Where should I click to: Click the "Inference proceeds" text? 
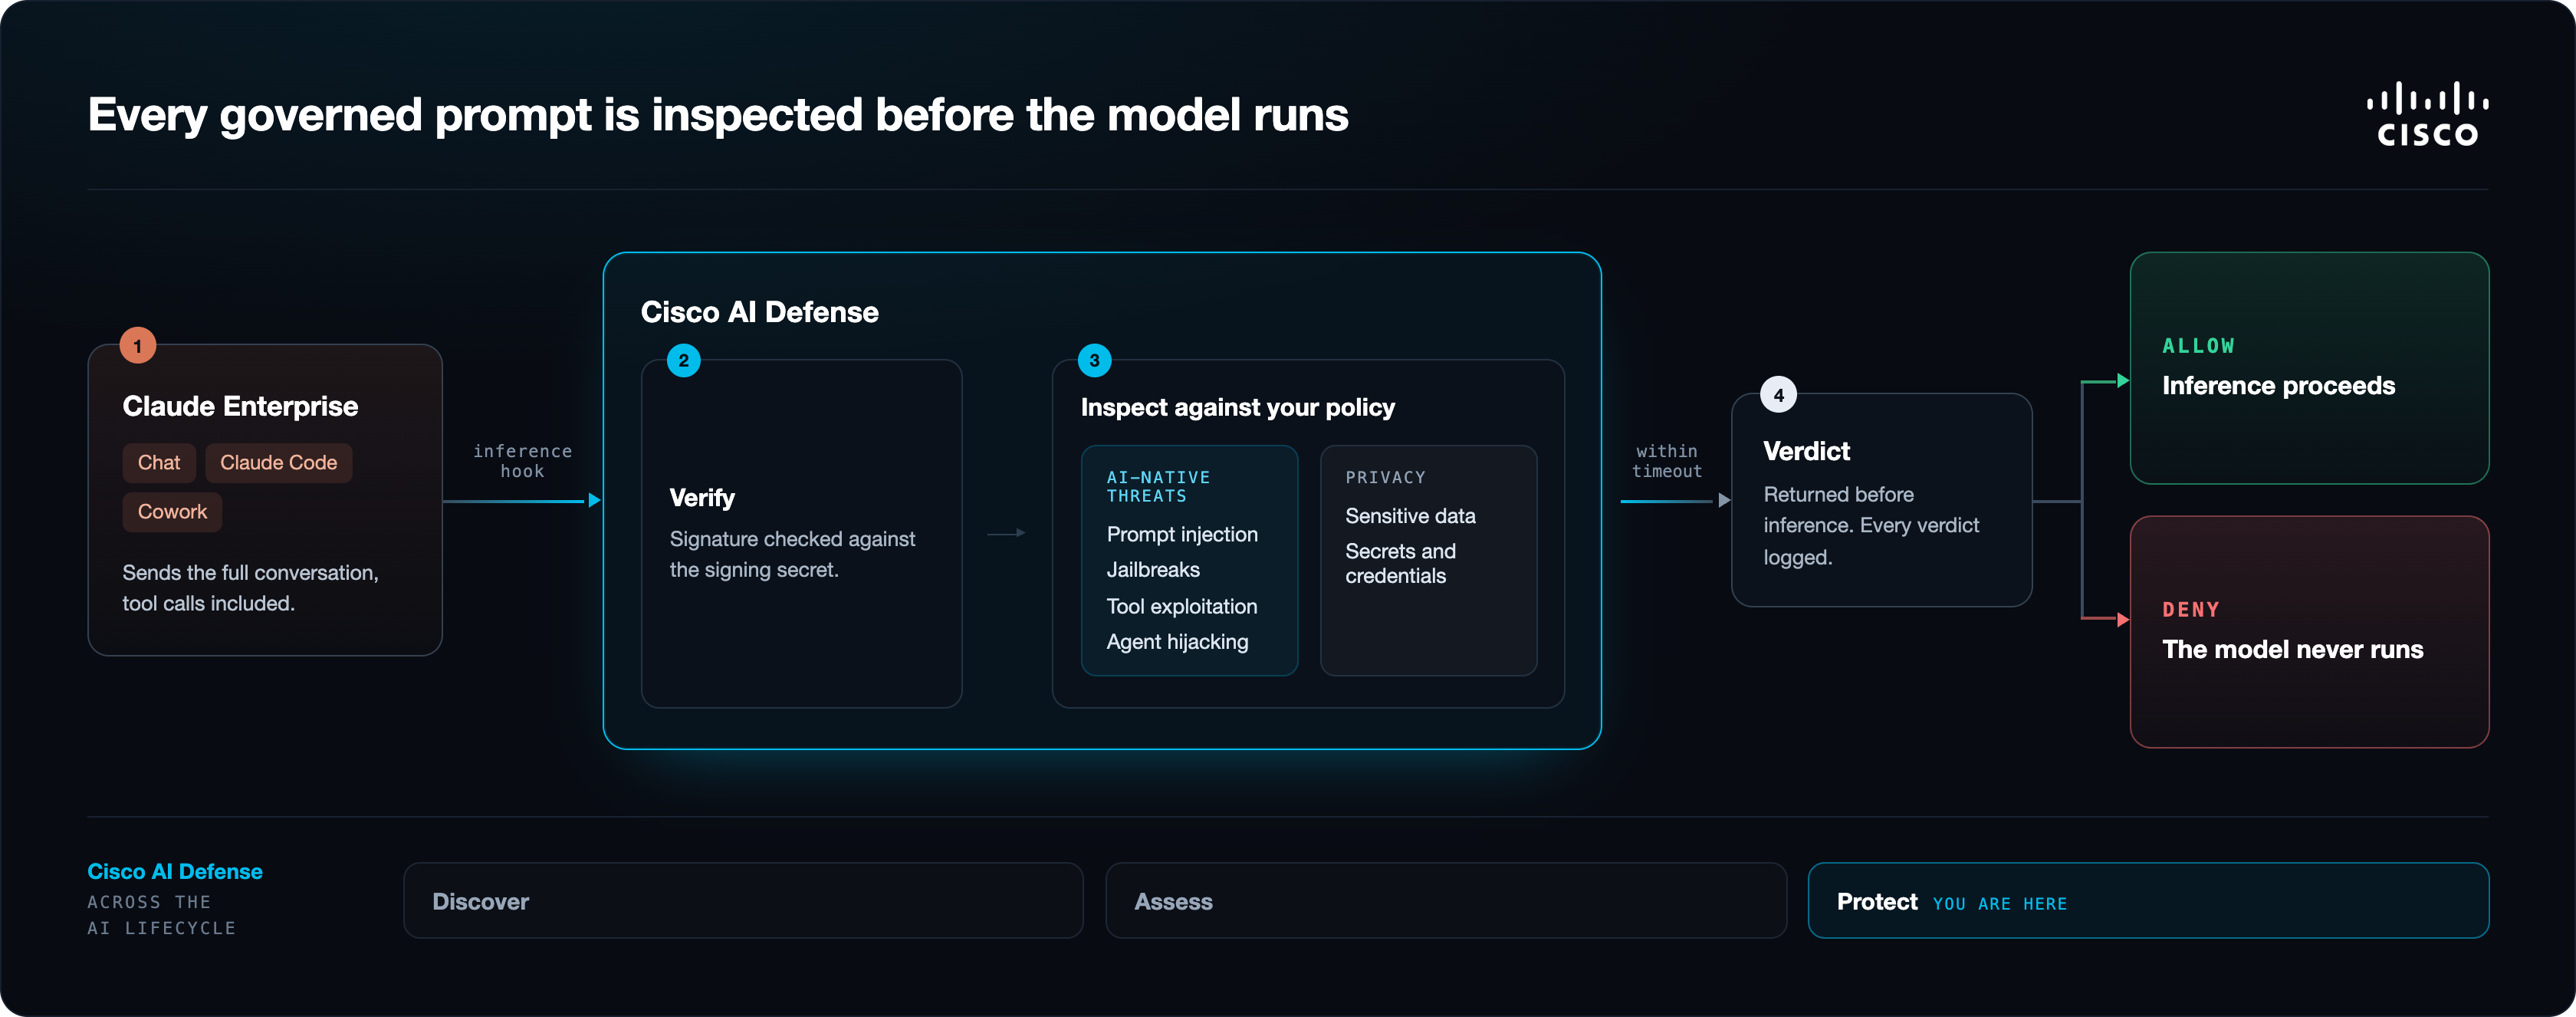click(x=2278, y=386)
